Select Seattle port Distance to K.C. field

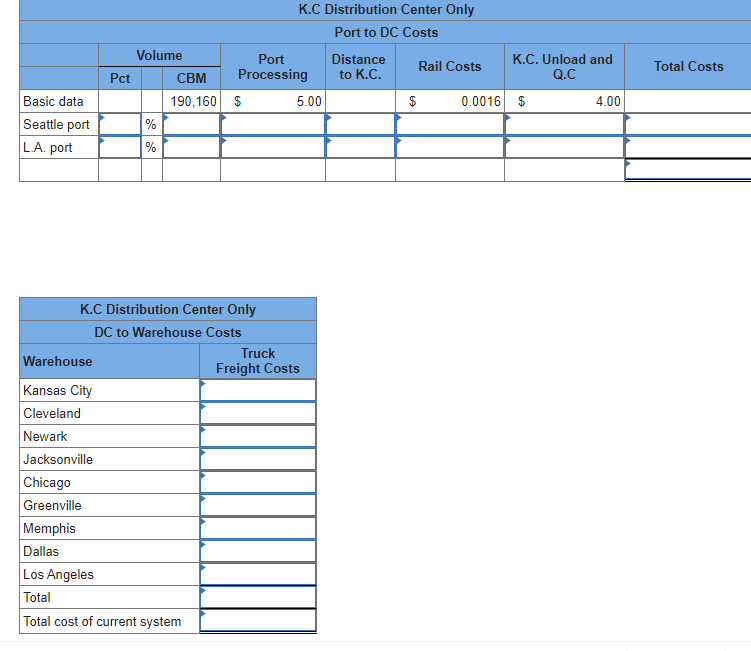point(360,124)
